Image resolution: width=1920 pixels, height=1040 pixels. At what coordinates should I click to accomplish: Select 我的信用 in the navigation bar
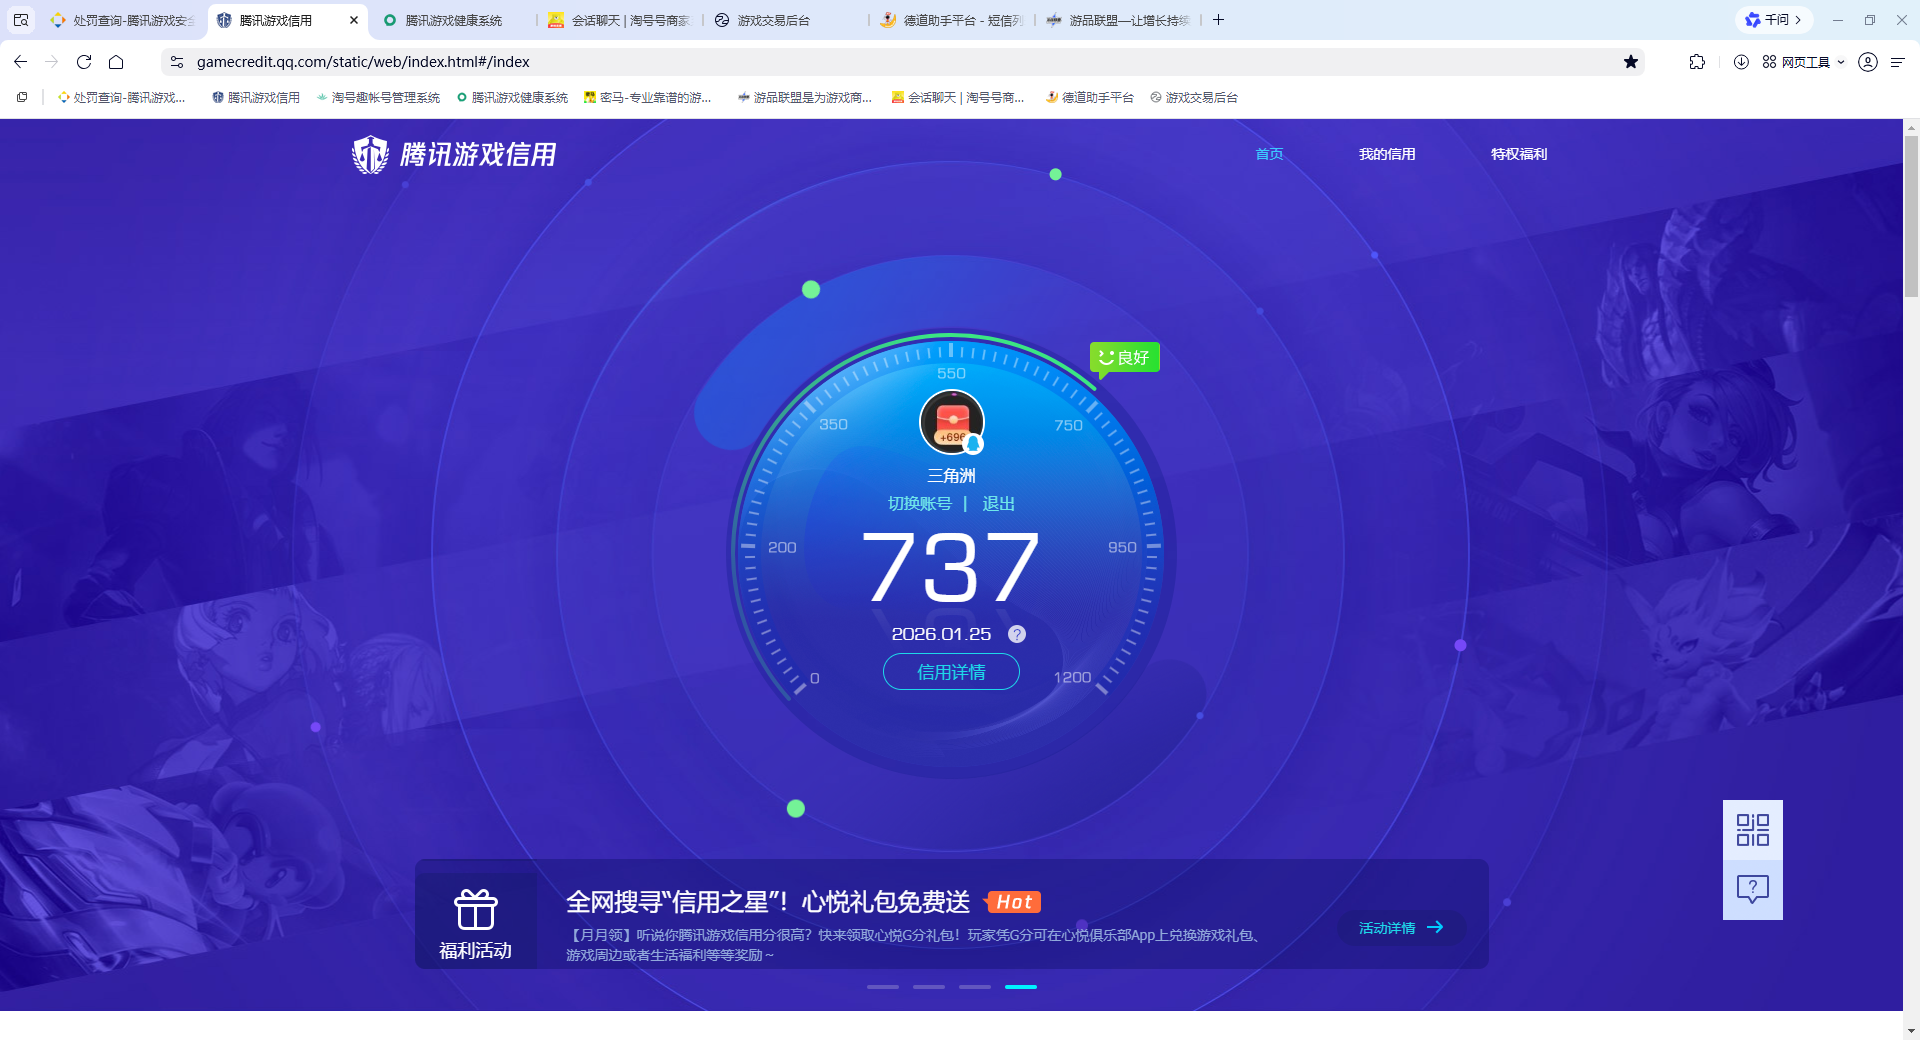[x=1387, y=154]
